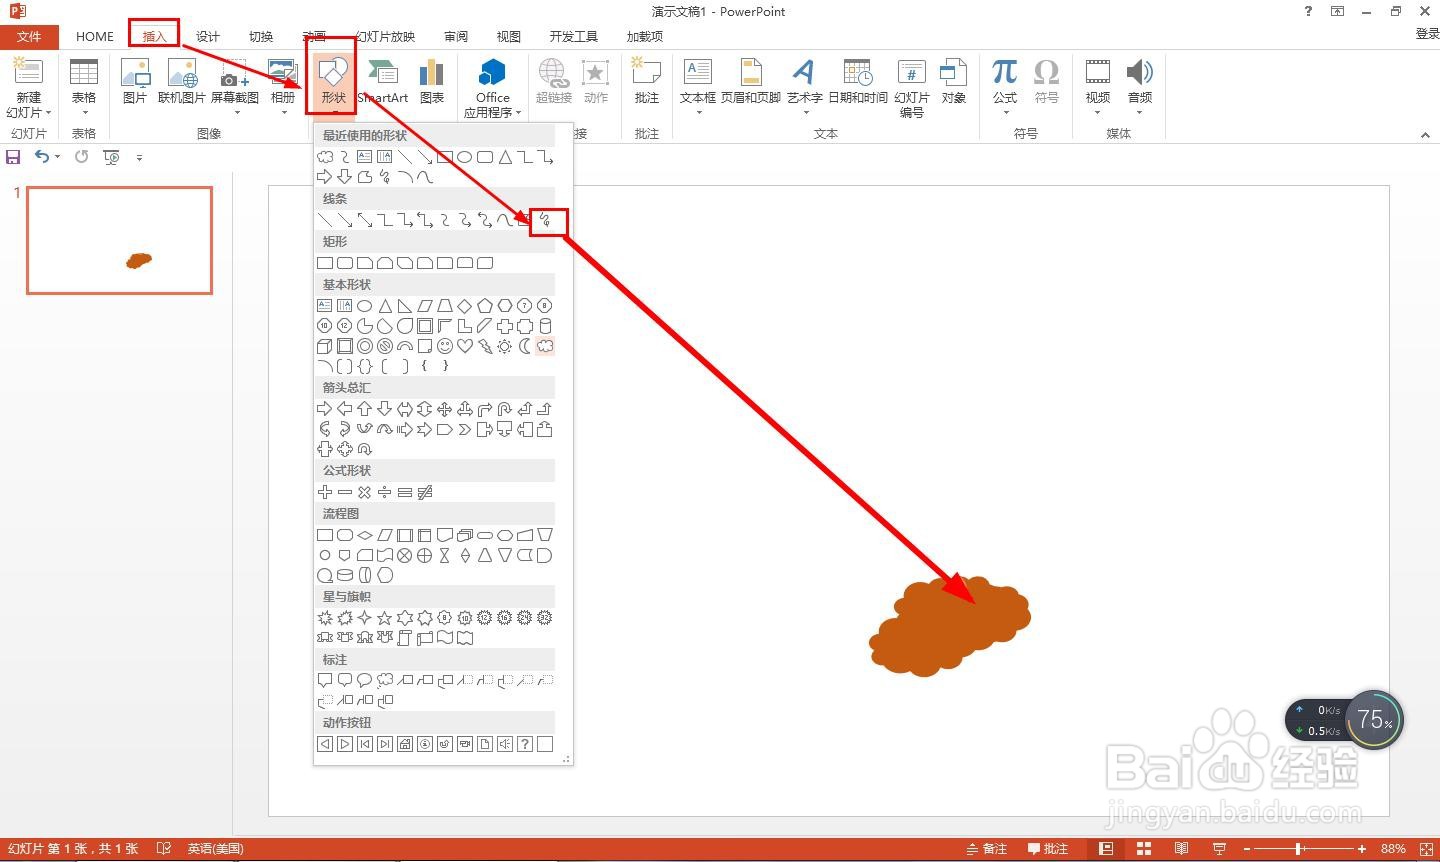
Task: Choose the multiply sign in 公式形状
Action: coord(365,492)
